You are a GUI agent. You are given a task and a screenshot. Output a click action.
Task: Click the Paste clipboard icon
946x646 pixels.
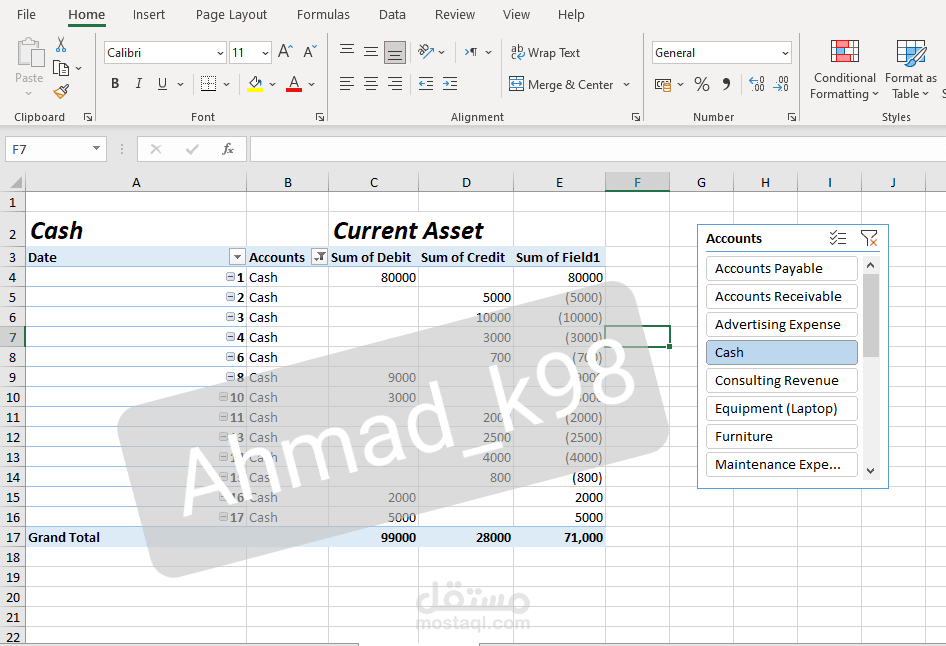click(x=30, y=52)
